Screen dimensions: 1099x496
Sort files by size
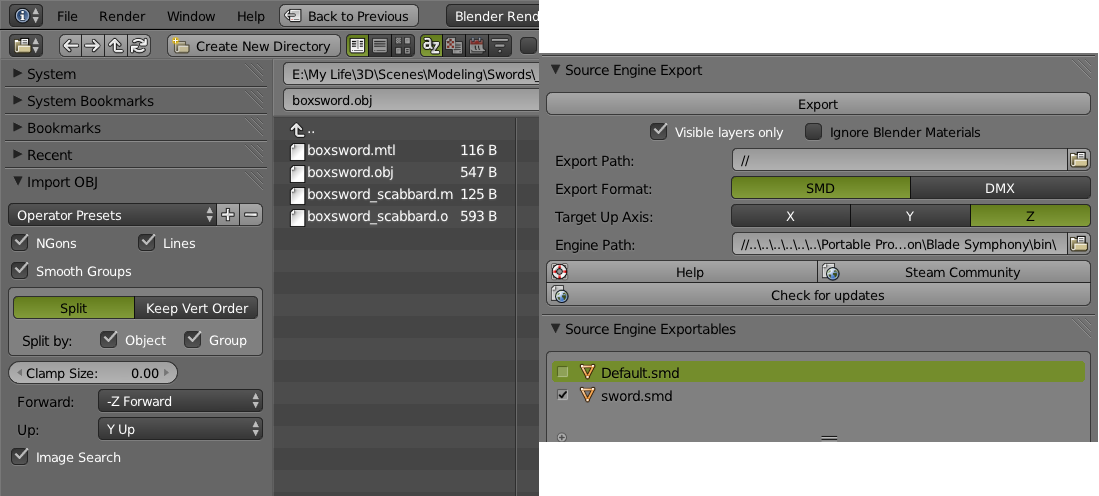pyautogui.click(x=500, y=46)
